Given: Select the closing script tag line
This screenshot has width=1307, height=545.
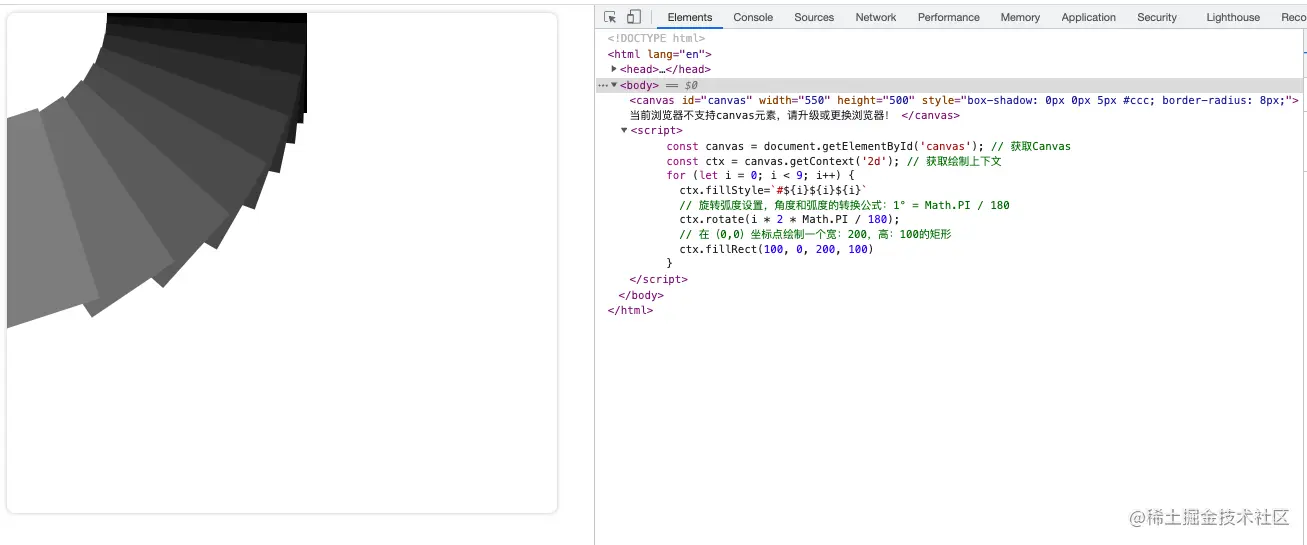Looking at the screenshot, I should pos(658,279).
